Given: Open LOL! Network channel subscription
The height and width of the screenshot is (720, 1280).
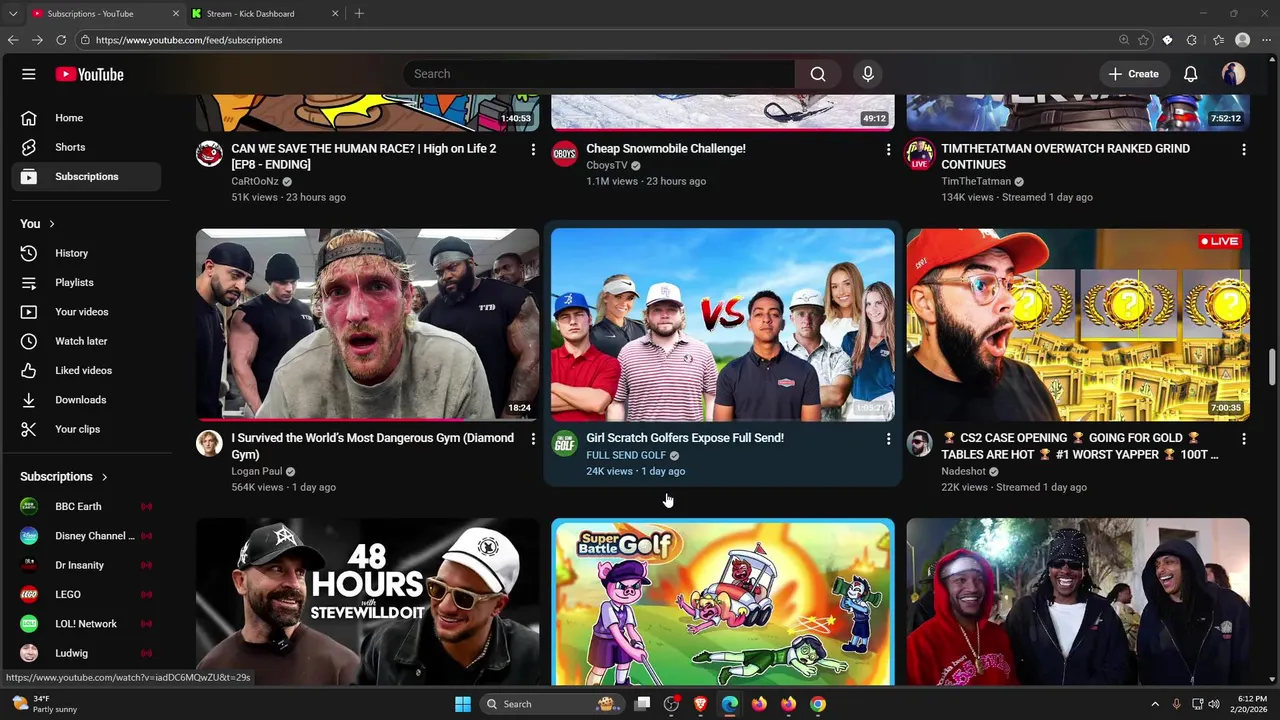Looking at the screenshot, I should [86, 624].
